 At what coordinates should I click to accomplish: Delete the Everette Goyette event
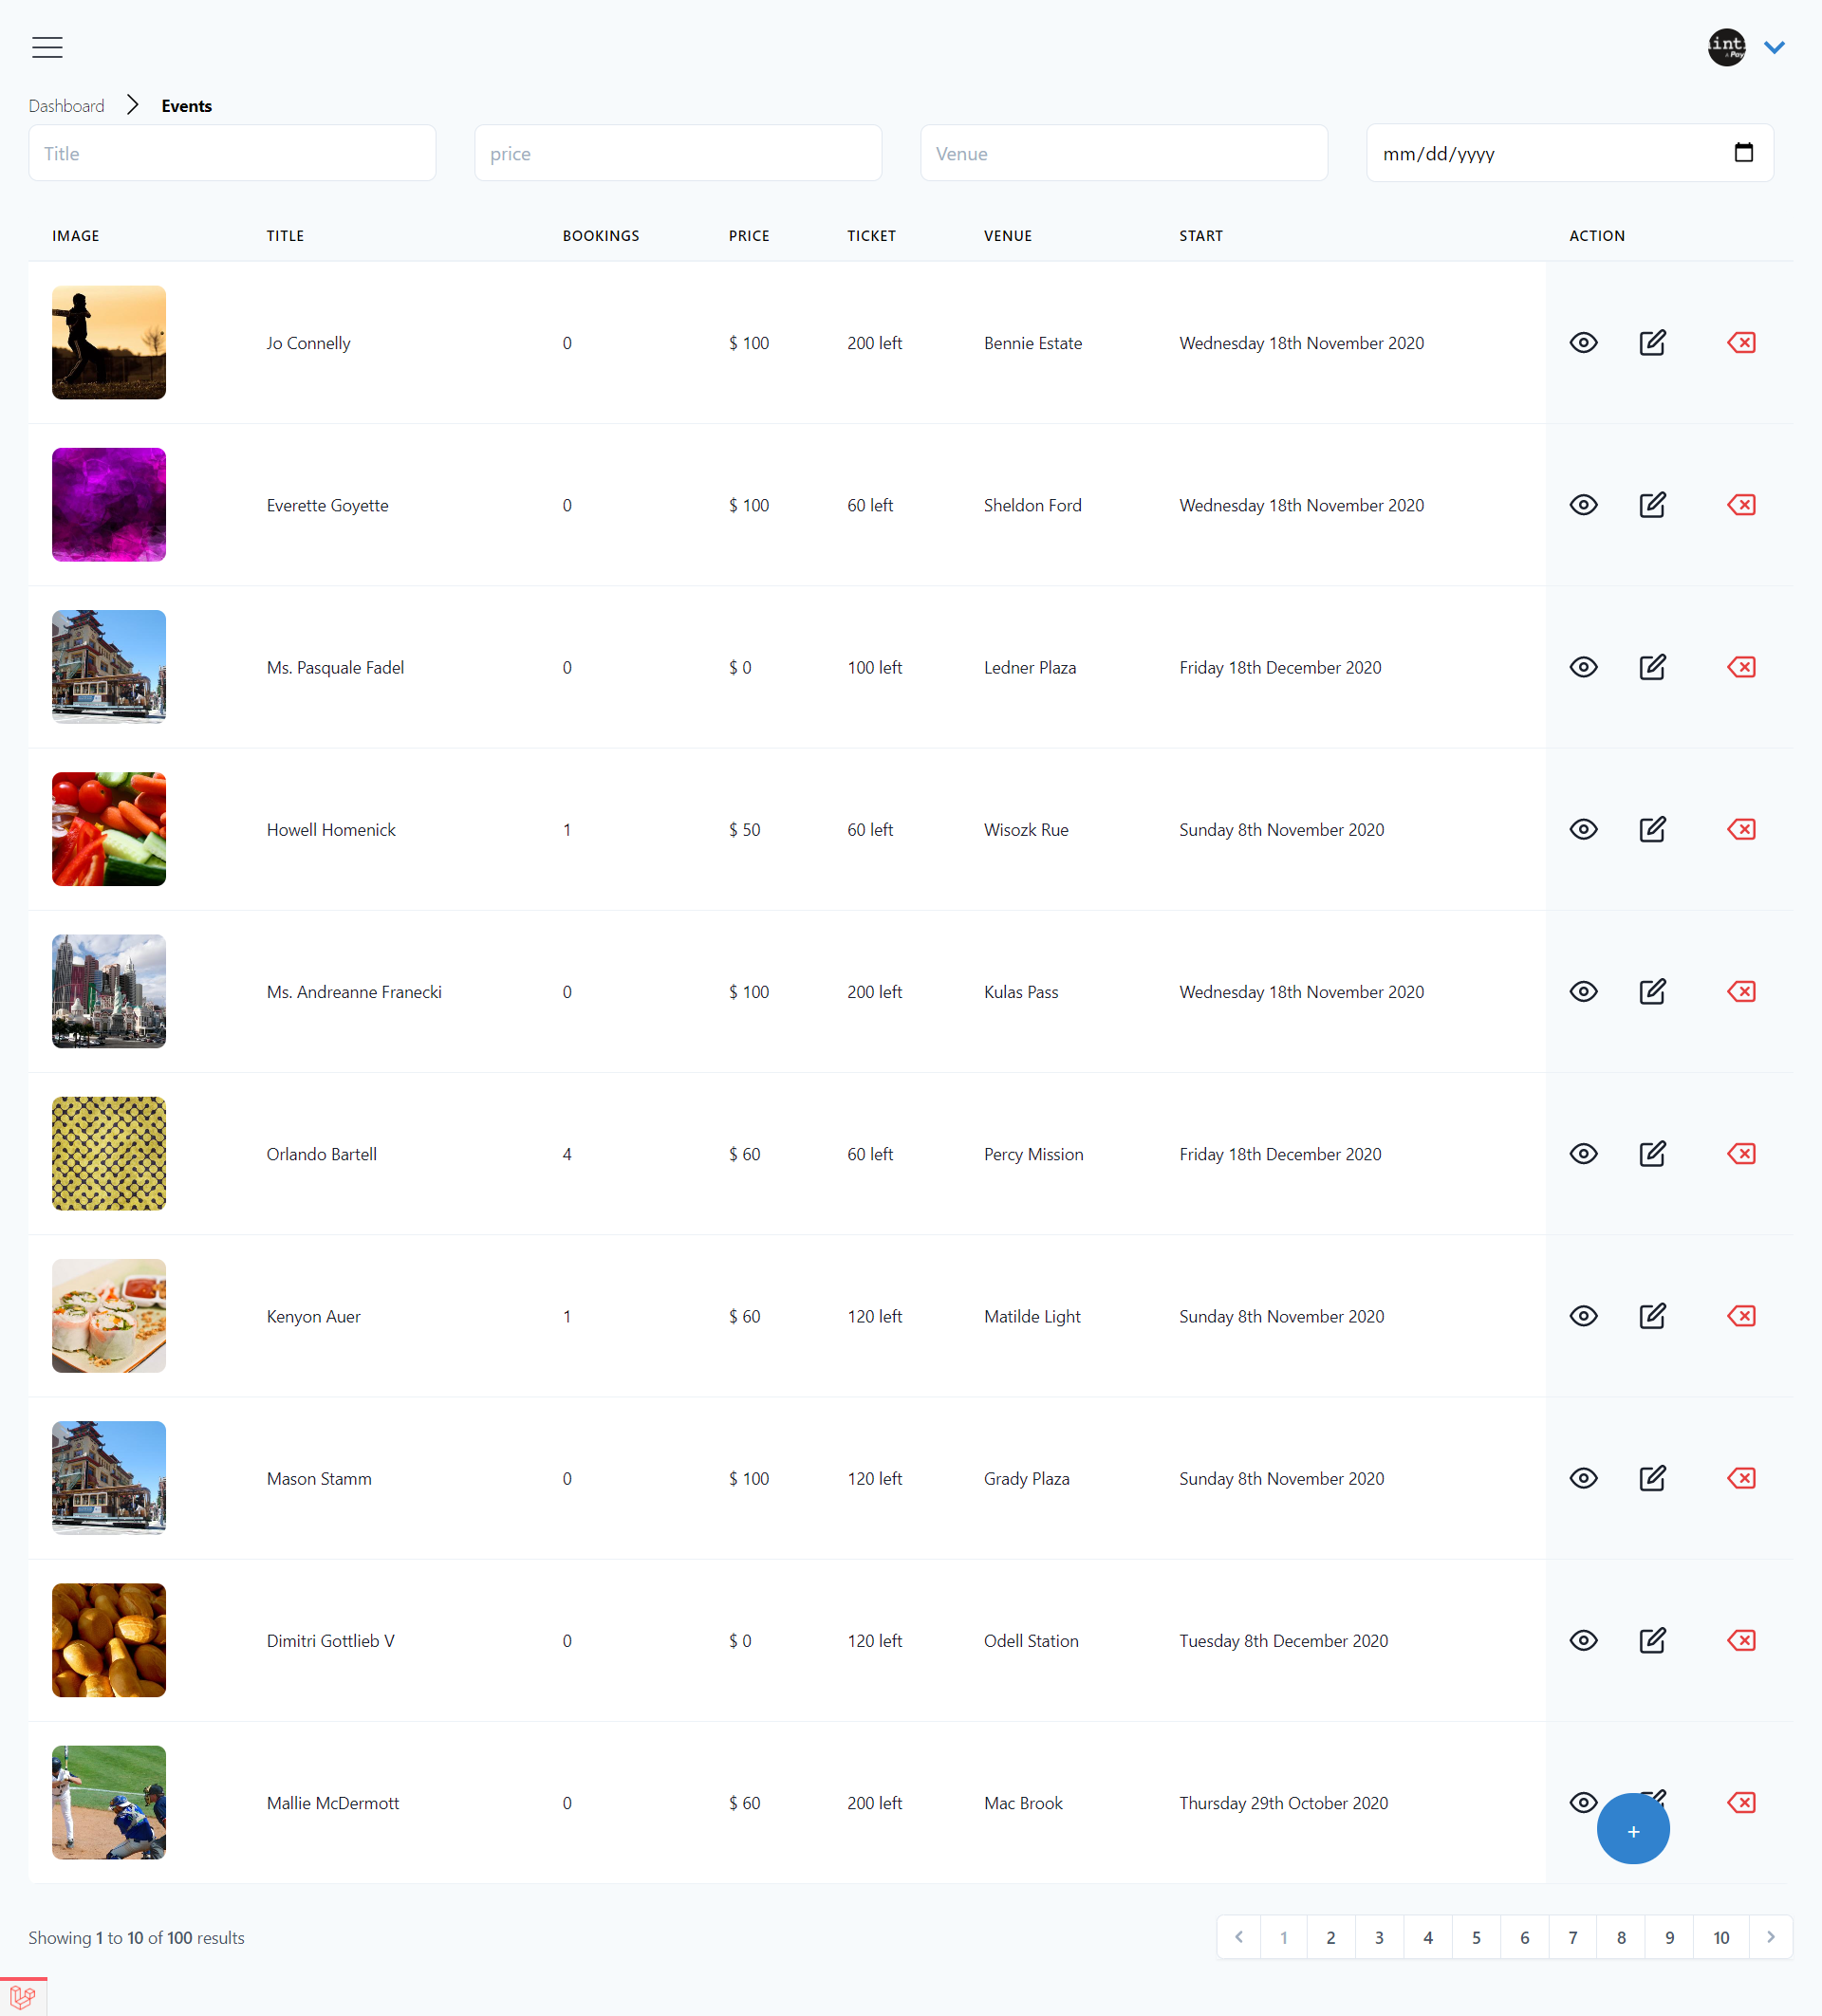(1741, 505)
